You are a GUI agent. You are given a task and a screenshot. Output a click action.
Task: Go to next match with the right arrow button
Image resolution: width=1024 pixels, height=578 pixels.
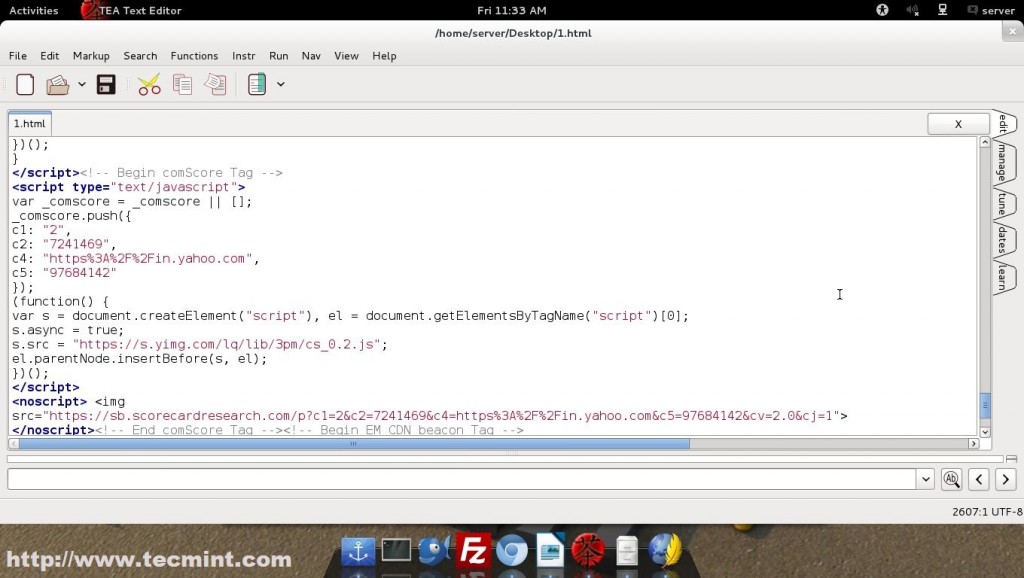pyautogui.click(x=1005, y=479)
